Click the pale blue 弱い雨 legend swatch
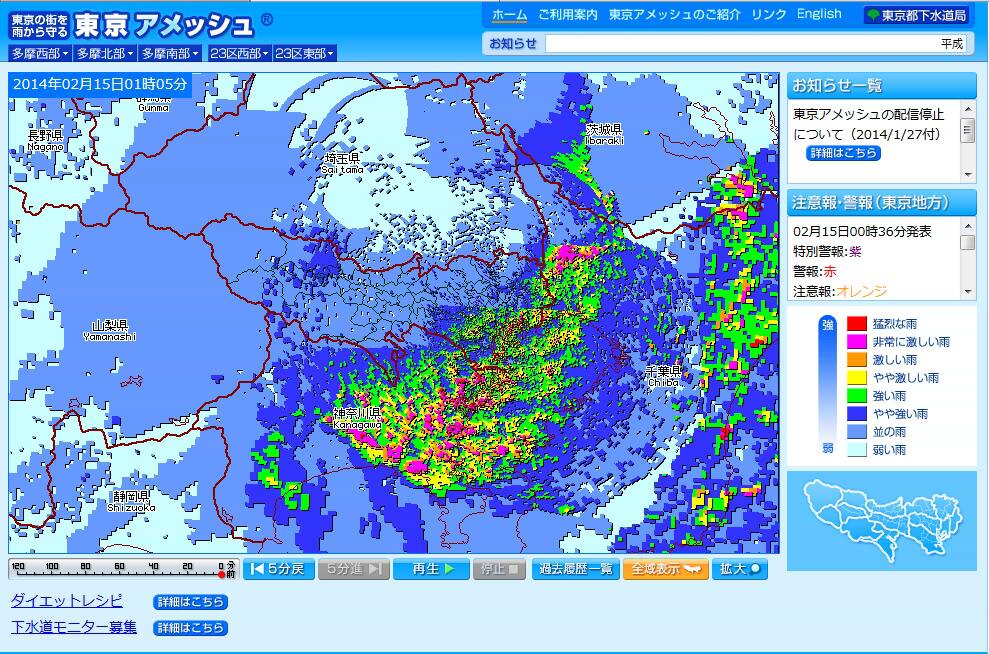989x654 pixels. (857, 449)
